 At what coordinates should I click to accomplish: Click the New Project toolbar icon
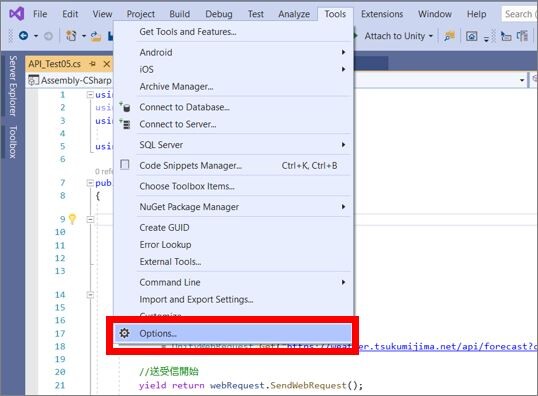[71, 35]
